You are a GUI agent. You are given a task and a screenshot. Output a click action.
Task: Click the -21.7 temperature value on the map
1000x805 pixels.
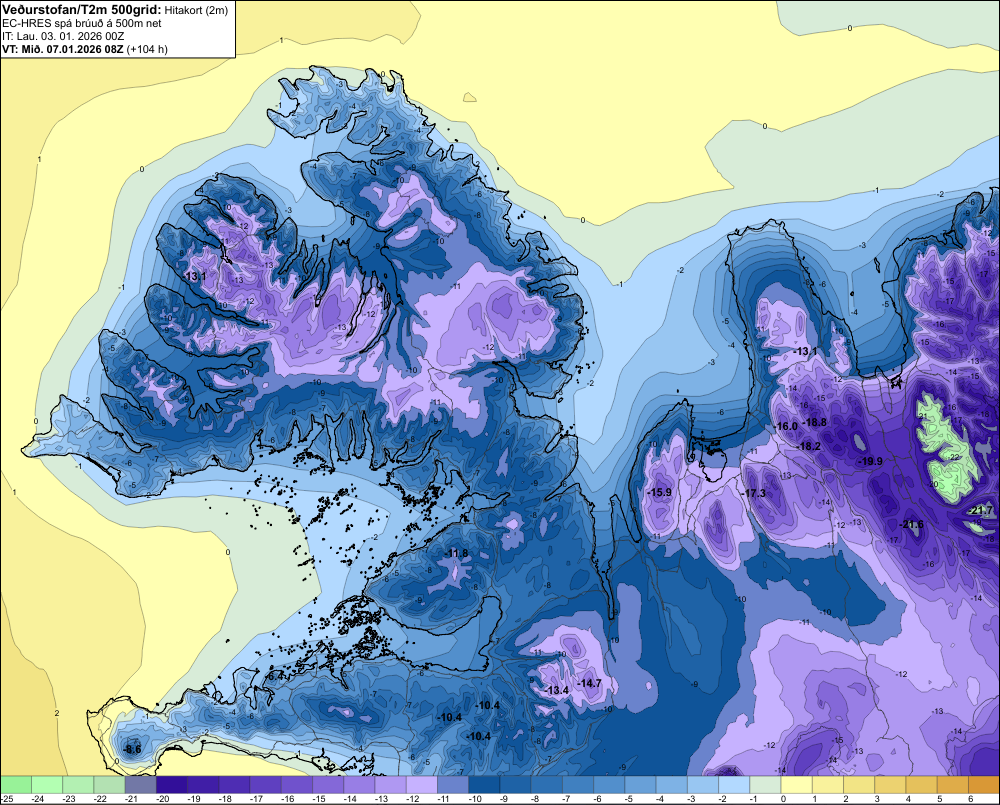point(981,510)
